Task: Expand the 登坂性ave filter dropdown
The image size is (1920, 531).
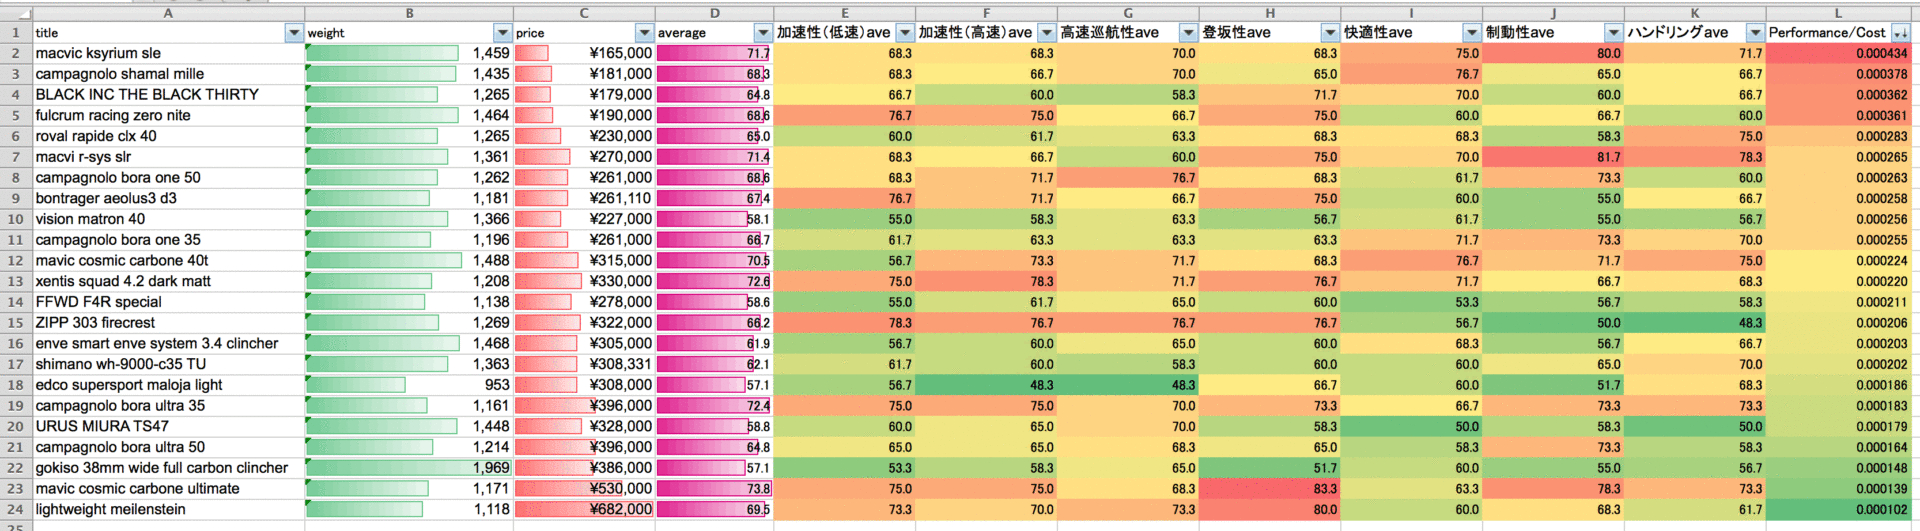Action: pos(1329,33)
